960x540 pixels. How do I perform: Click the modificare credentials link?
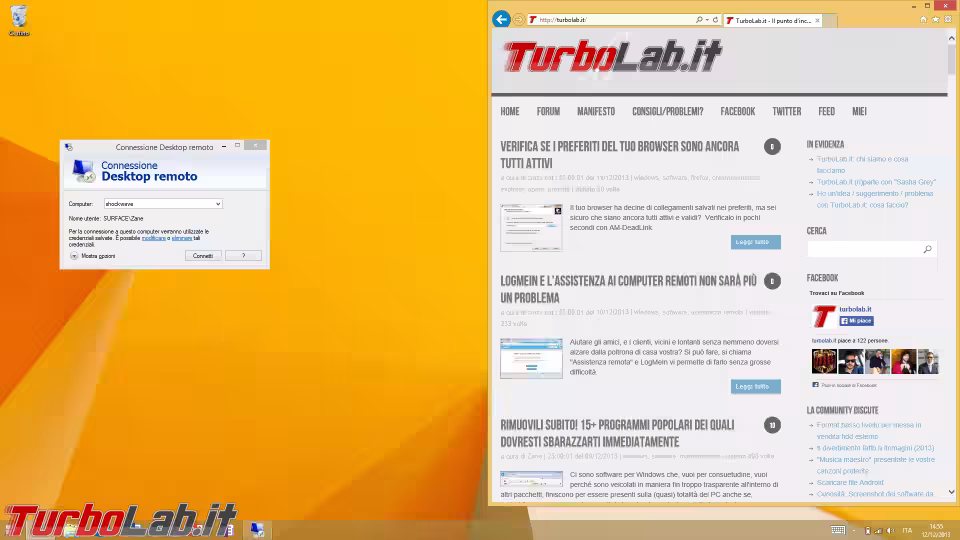coord(153,238)
